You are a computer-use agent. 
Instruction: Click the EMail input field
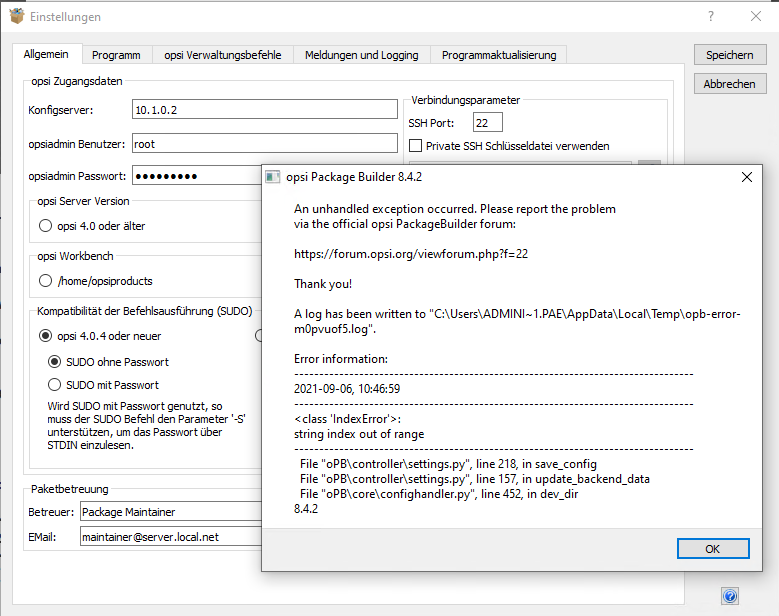point(171,537)
